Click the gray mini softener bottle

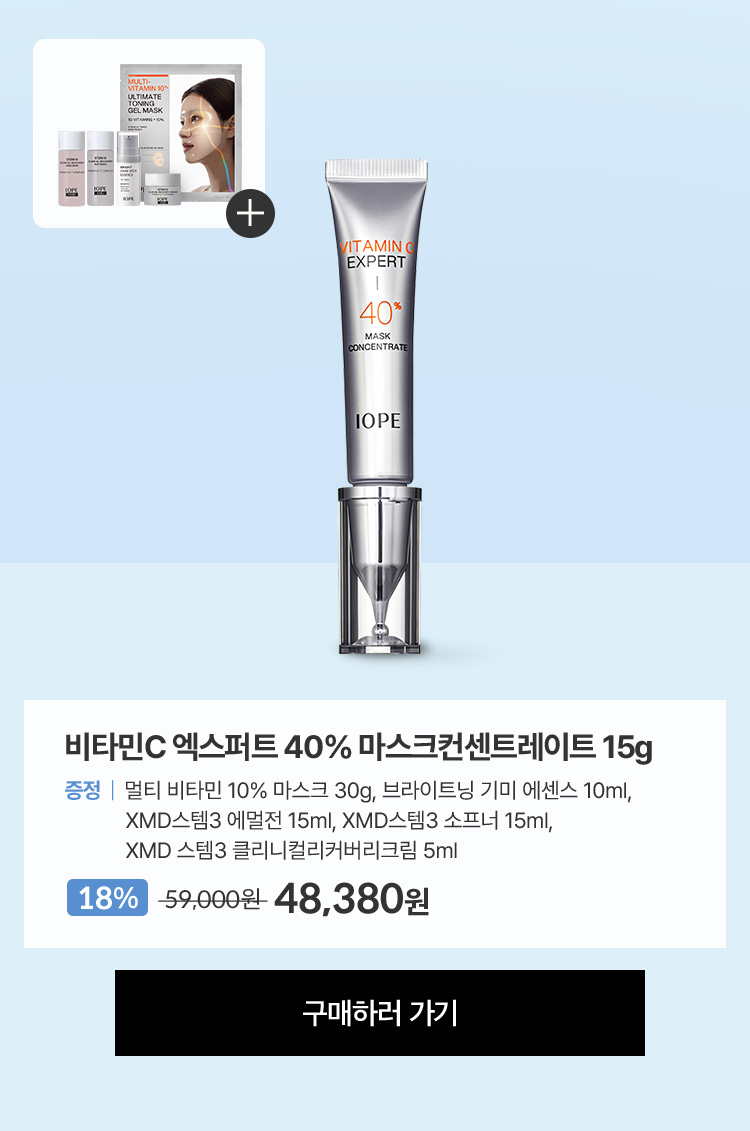click(100, 168)
